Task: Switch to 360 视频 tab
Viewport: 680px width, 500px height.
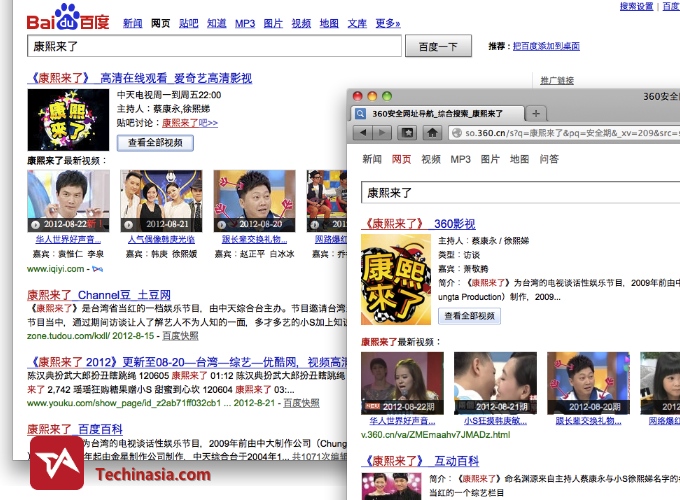Action: tap(431, 159)
